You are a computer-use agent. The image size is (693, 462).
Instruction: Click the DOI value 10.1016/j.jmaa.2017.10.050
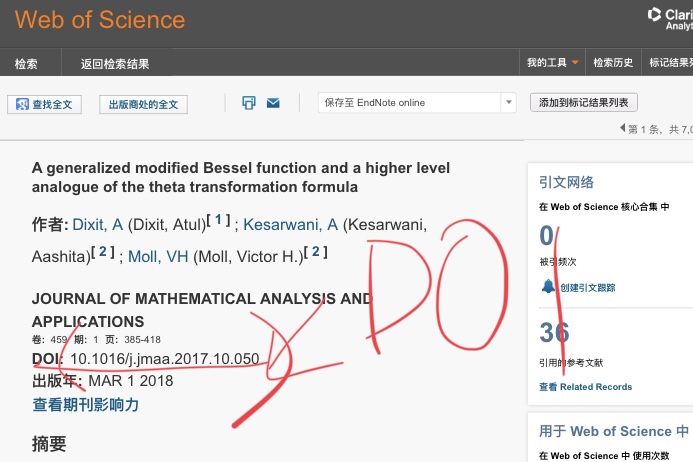tap(165, 359)
